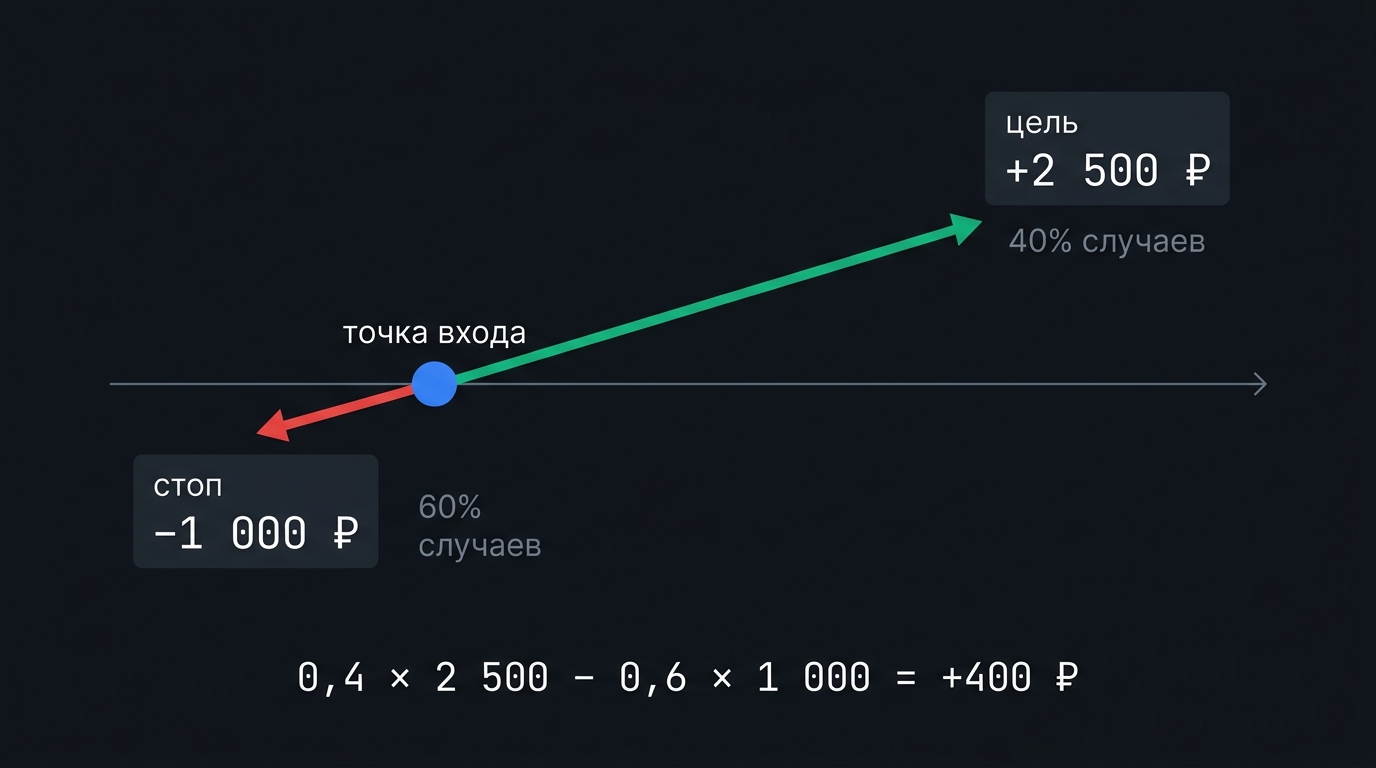This screenshot has width=1376, height=768.
Task: Click the green arrow head
Action: (x=966, y=228)
